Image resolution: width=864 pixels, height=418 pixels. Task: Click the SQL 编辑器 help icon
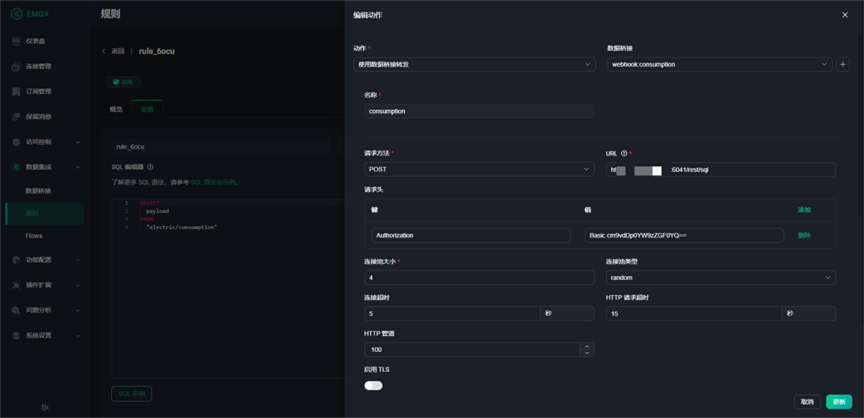pos(150,167)
